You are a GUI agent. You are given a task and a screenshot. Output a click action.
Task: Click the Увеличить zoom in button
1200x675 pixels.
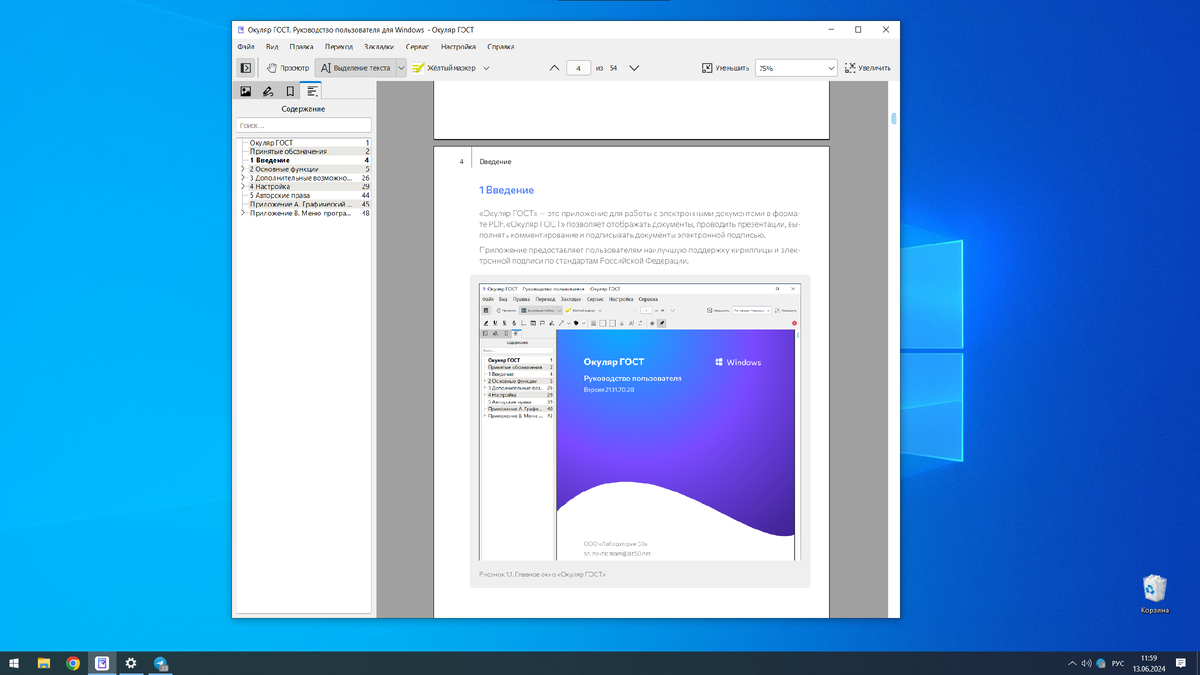867,68
